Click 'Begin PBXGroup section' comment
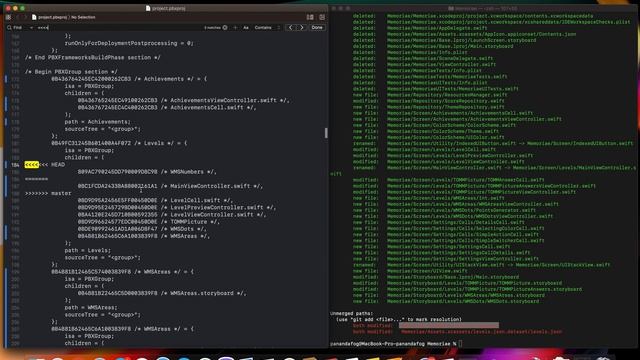 pos(71,72)
